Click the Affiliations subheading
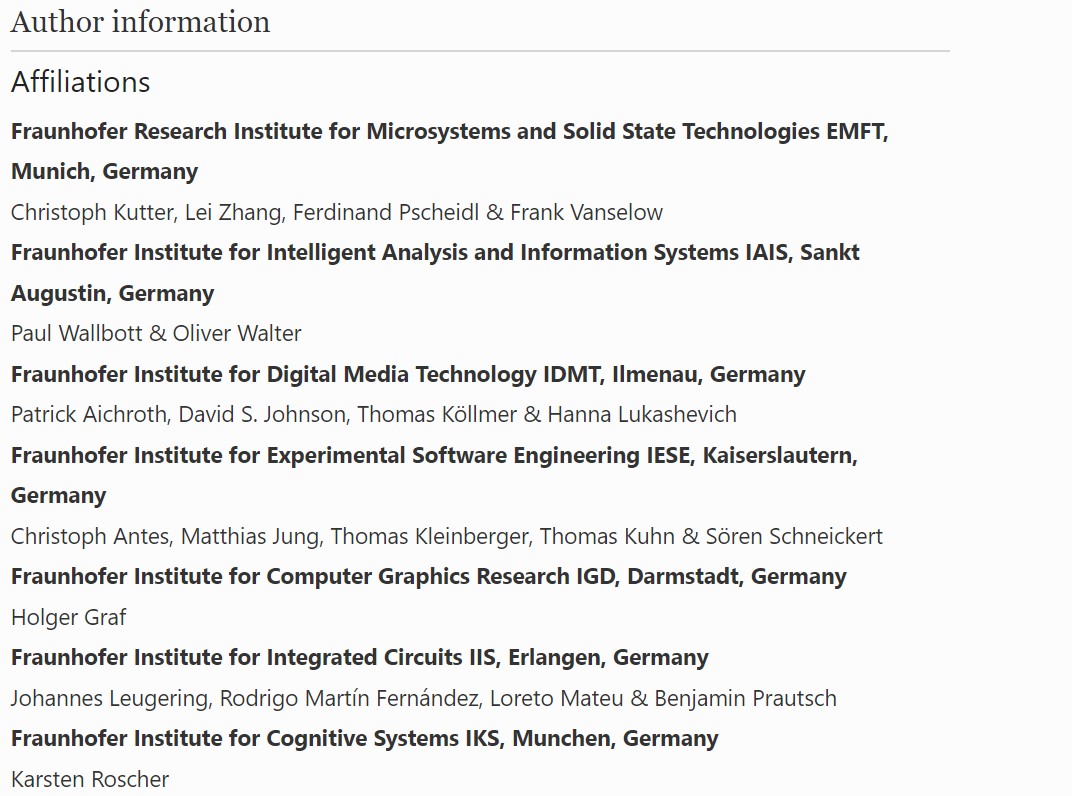 pyautogui.click(x=80, y=82)
